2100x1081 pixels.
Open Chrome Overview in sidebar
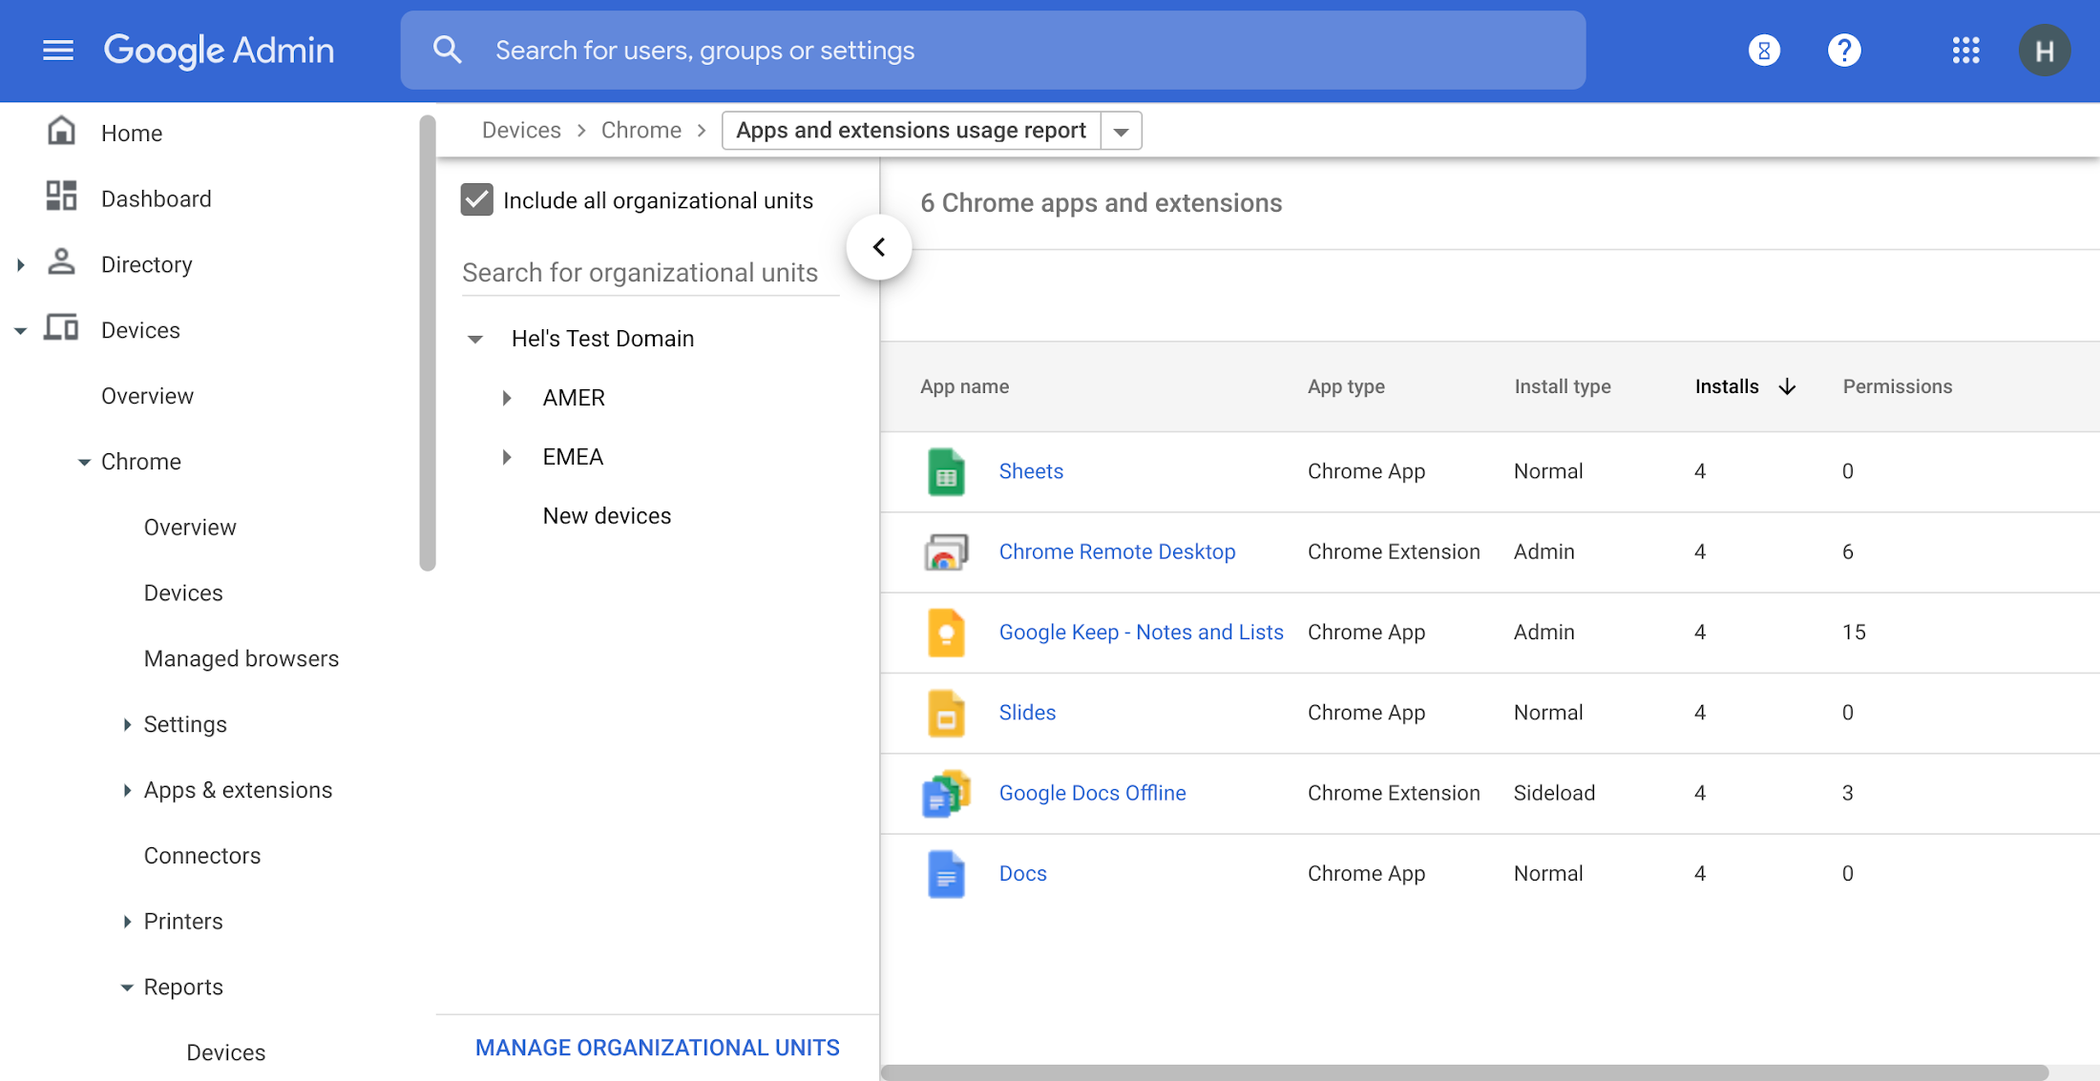click(x=190, y=527)
